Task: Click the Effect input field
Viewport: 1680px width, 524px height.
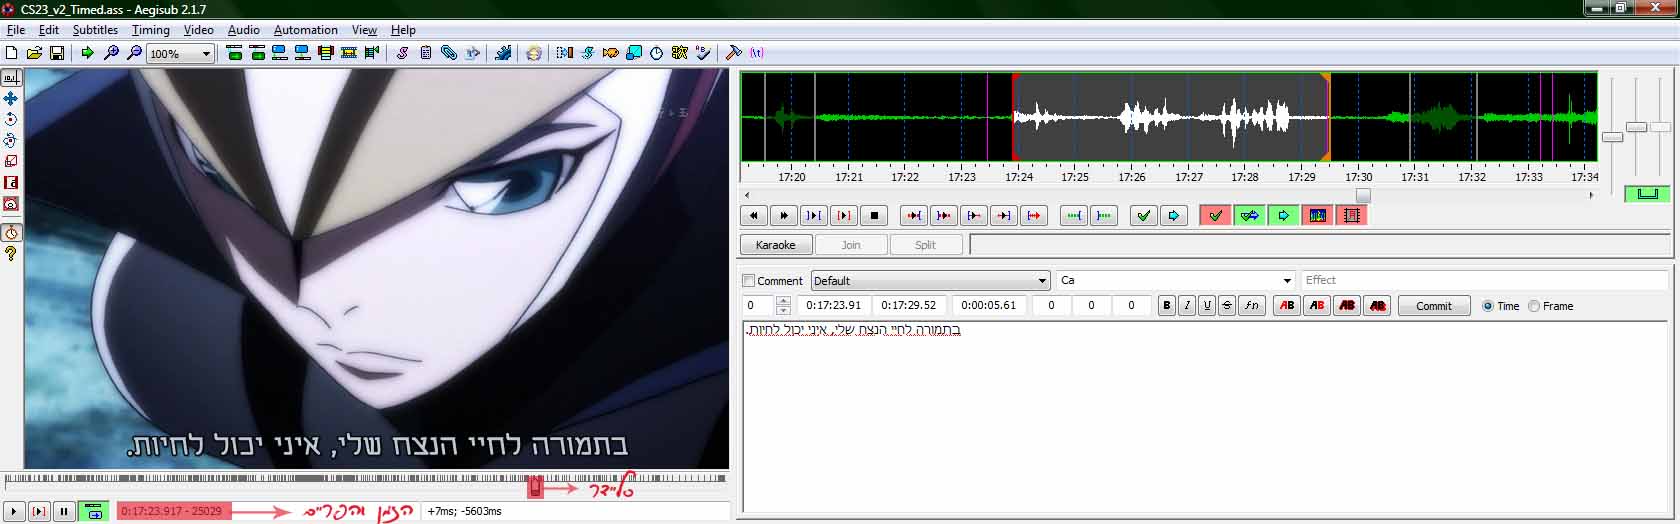Action: [1484, 280]
